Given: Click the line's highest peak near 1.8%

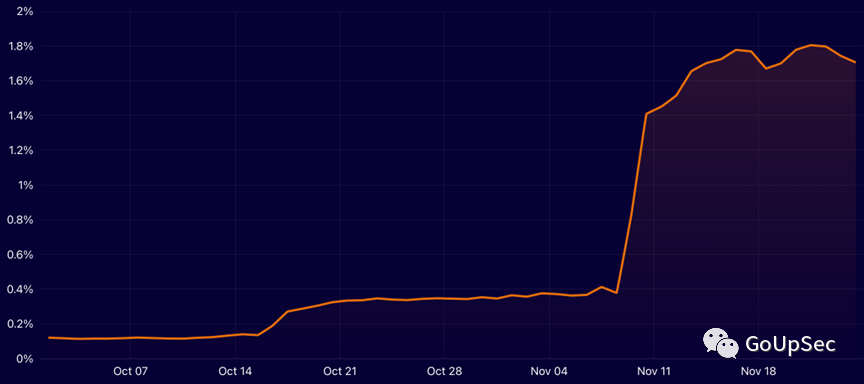Looking at the screenshot, I should pyautogui.click(x=811, y=45).
